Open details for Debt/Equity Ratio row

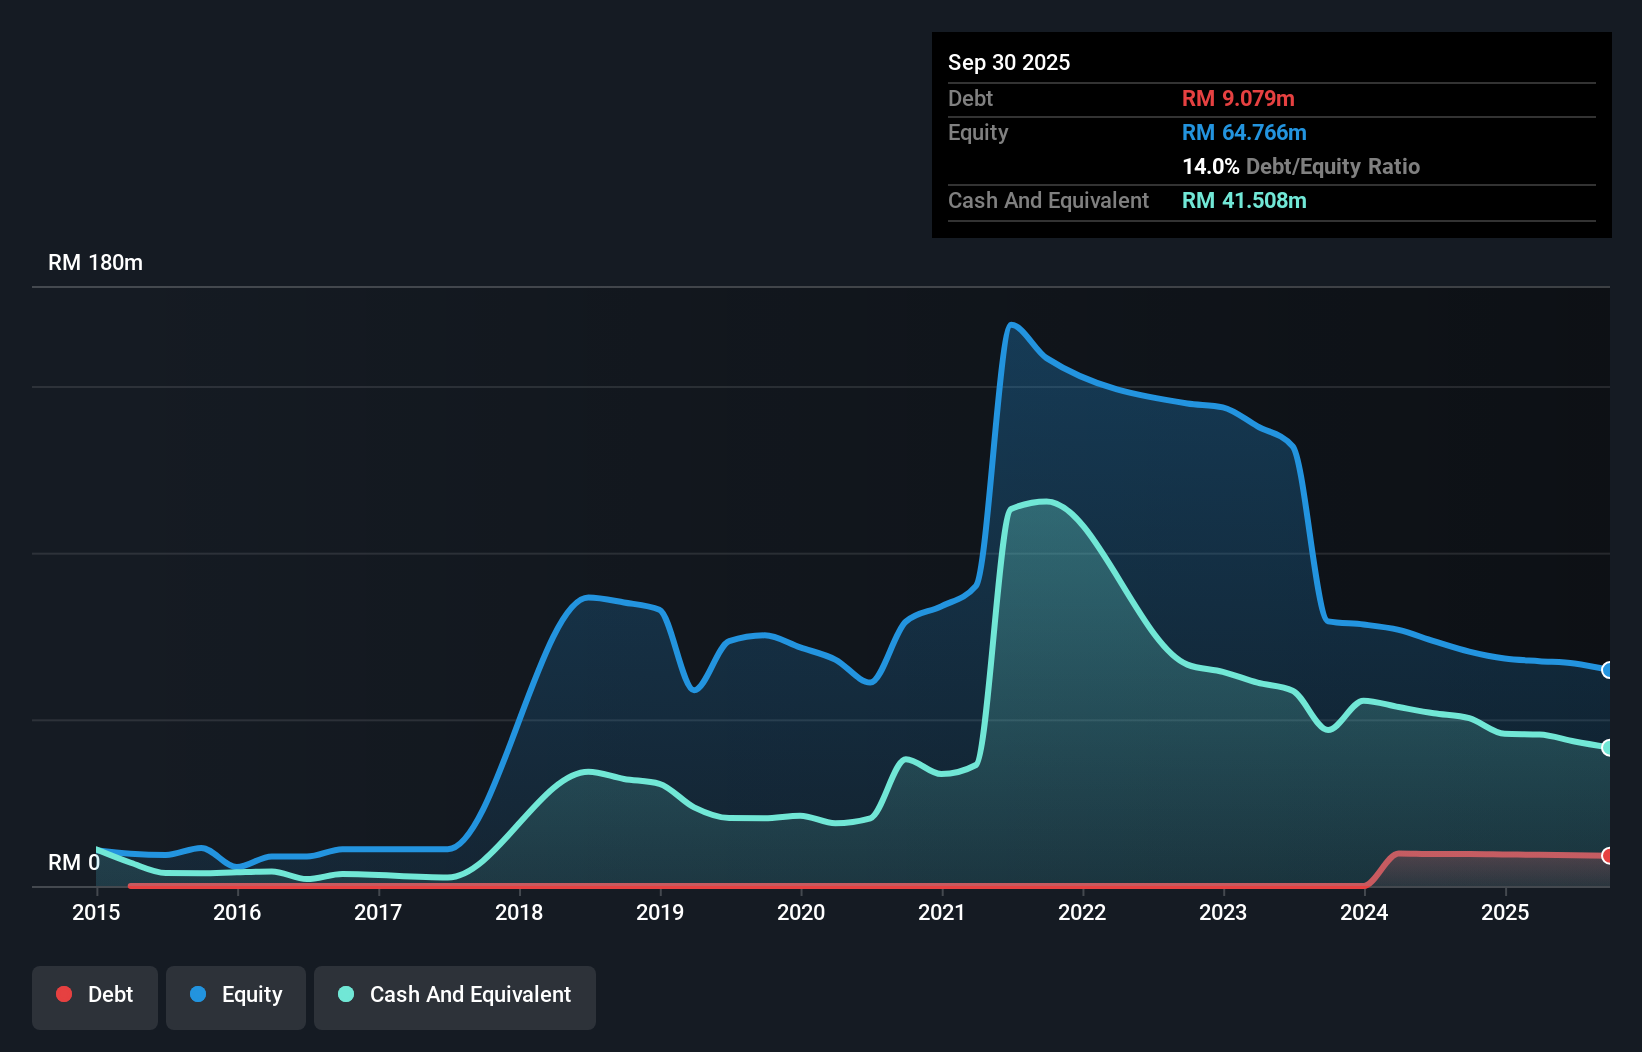[x=1300, y=166]
